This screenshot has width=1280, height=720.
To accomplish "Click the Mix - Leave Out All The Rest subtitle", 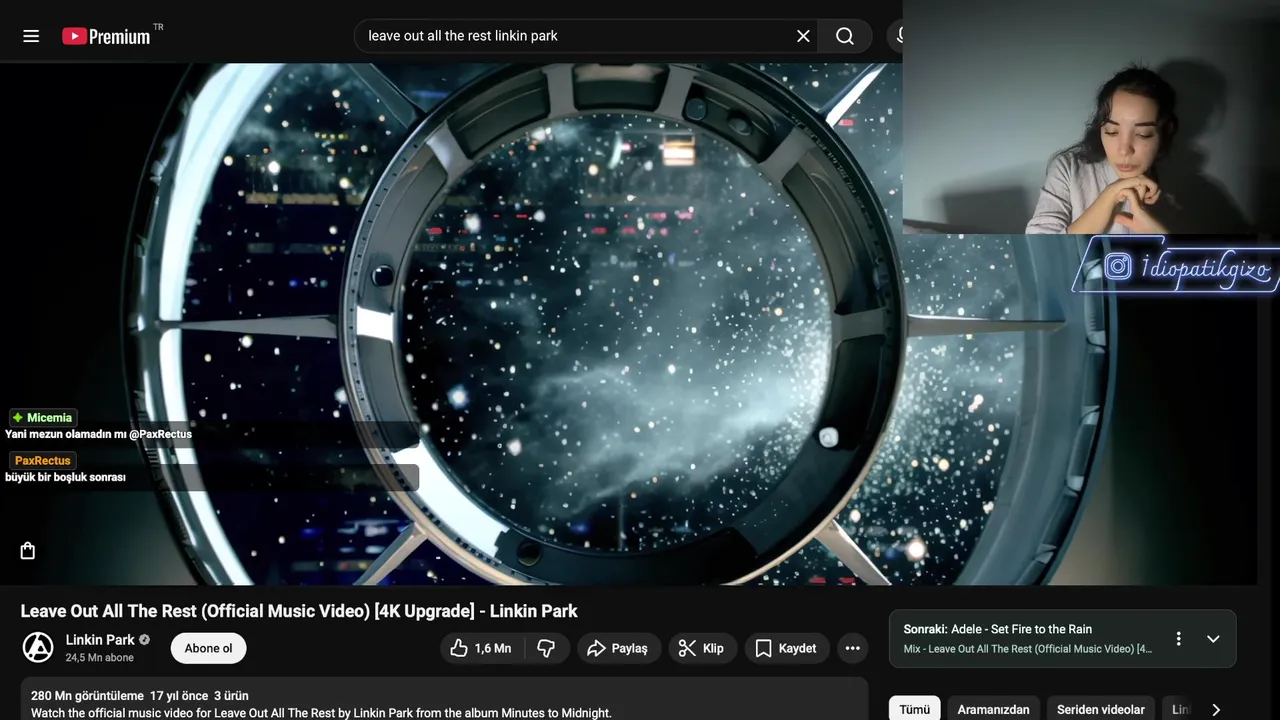I will click(x=1028, y=649).
